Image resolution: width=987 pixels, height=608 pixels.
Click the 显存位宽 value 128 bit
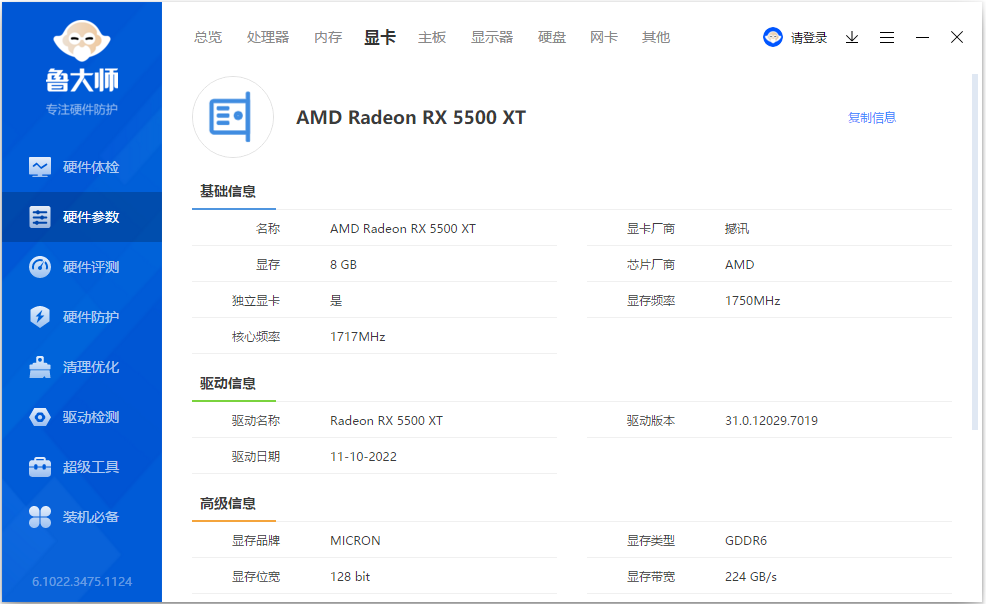pos(350,577)
